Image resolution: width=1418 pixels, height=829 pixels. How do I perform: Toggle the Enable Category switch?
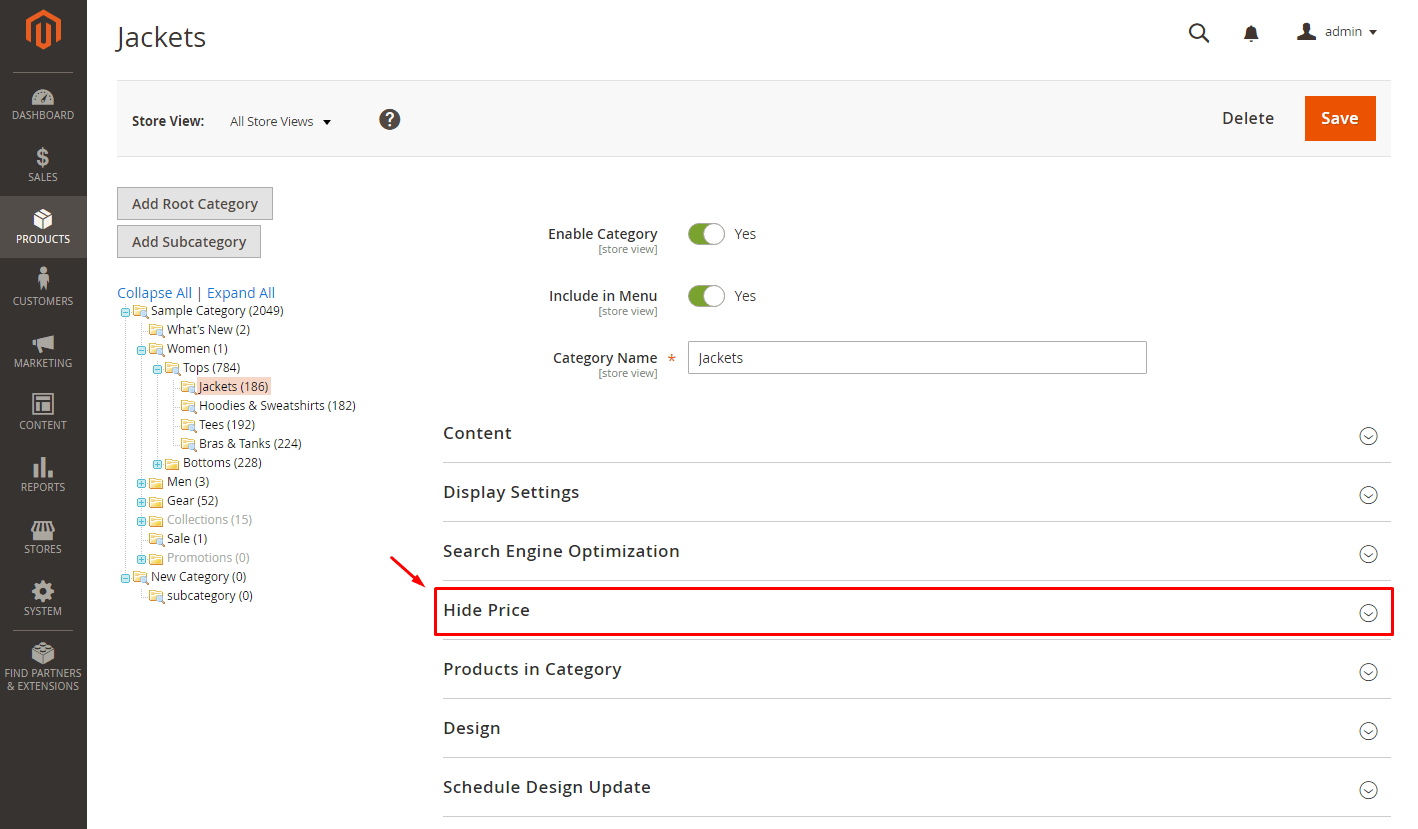click(x=706, y=234)
